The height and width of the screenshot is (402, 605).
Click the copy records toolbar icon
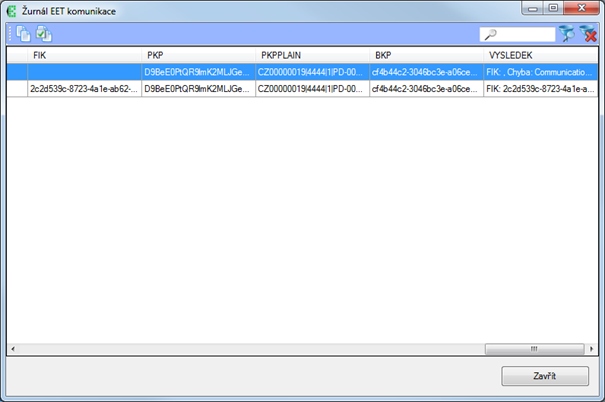point(24,34)
